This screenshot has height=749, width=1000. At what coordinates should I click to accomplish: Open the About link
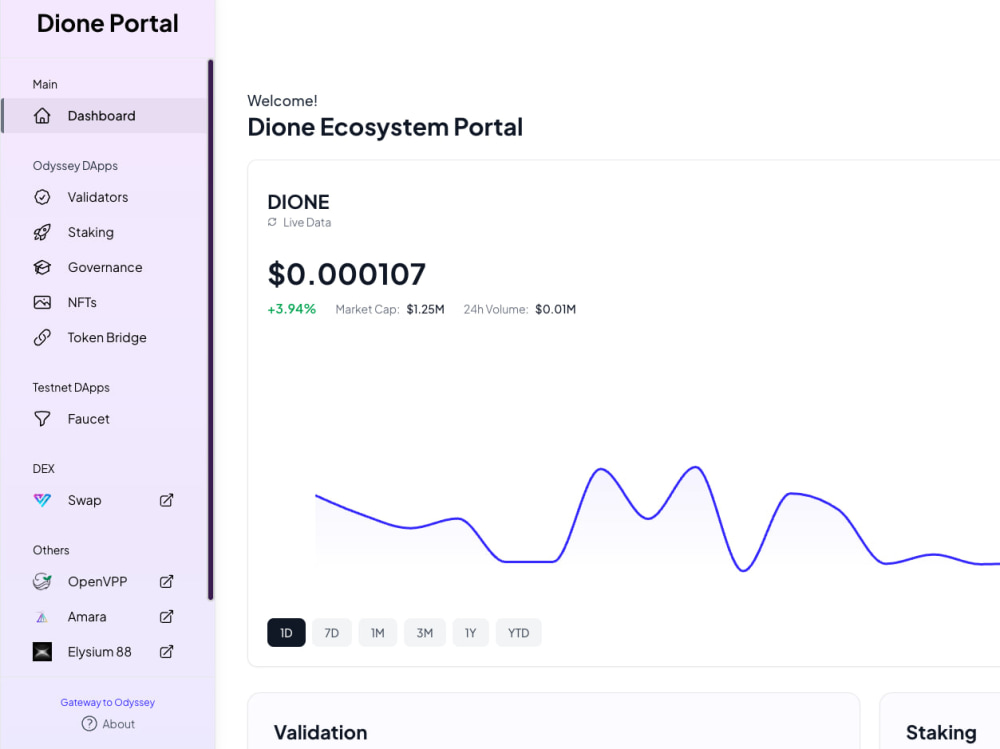click(x=108, y=724)
